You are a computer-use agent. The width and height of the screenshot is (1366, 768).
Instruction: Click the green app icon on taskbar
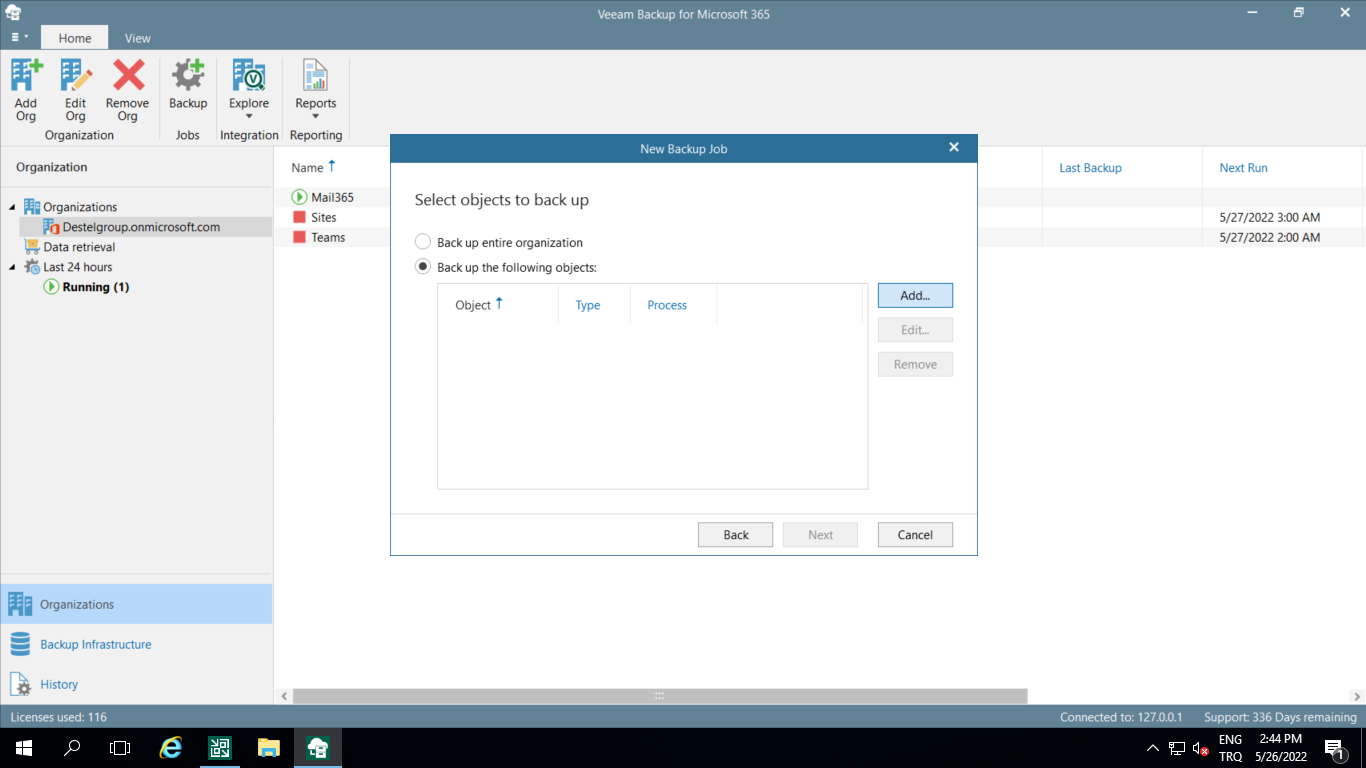pyautogui.click(x=220, y=748)
